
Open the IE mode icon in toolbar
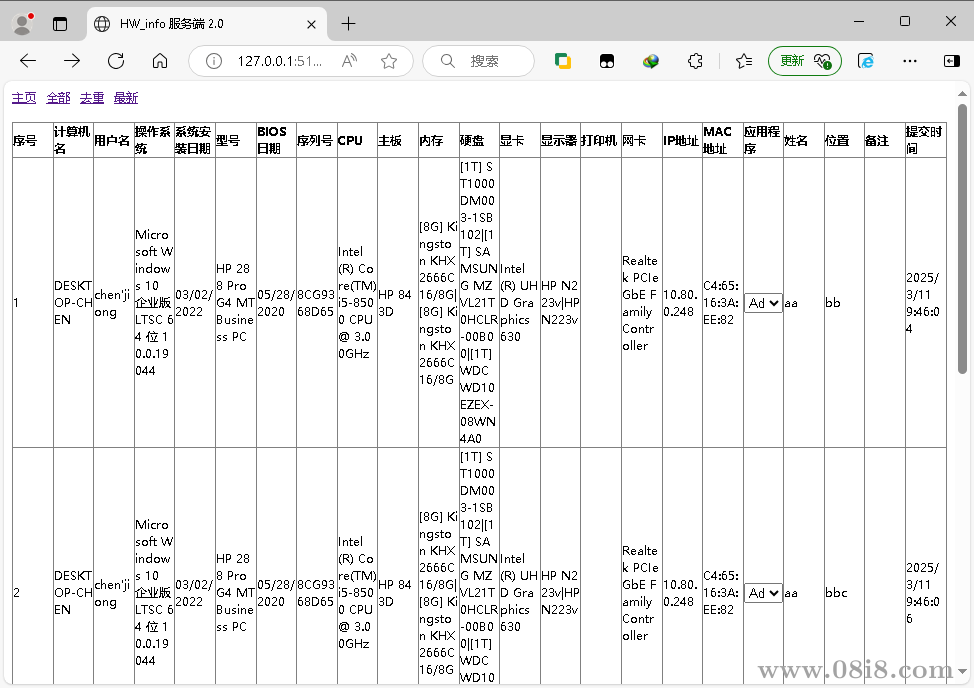click(866, 61)
